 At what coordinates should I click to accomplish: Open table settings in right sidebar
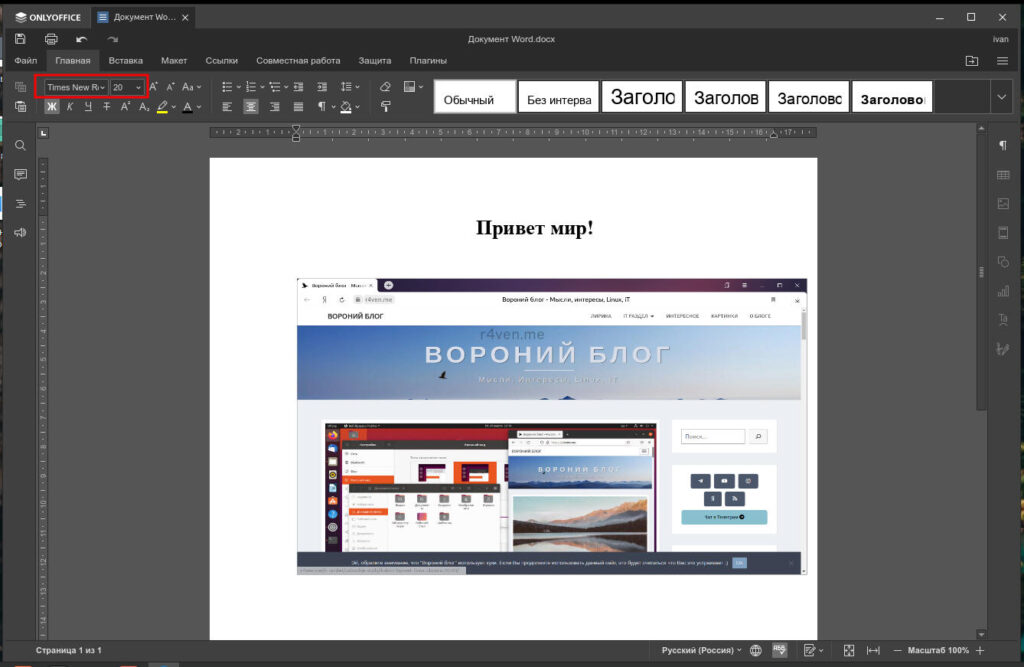pyautogui.click(x=1002, y=175)
